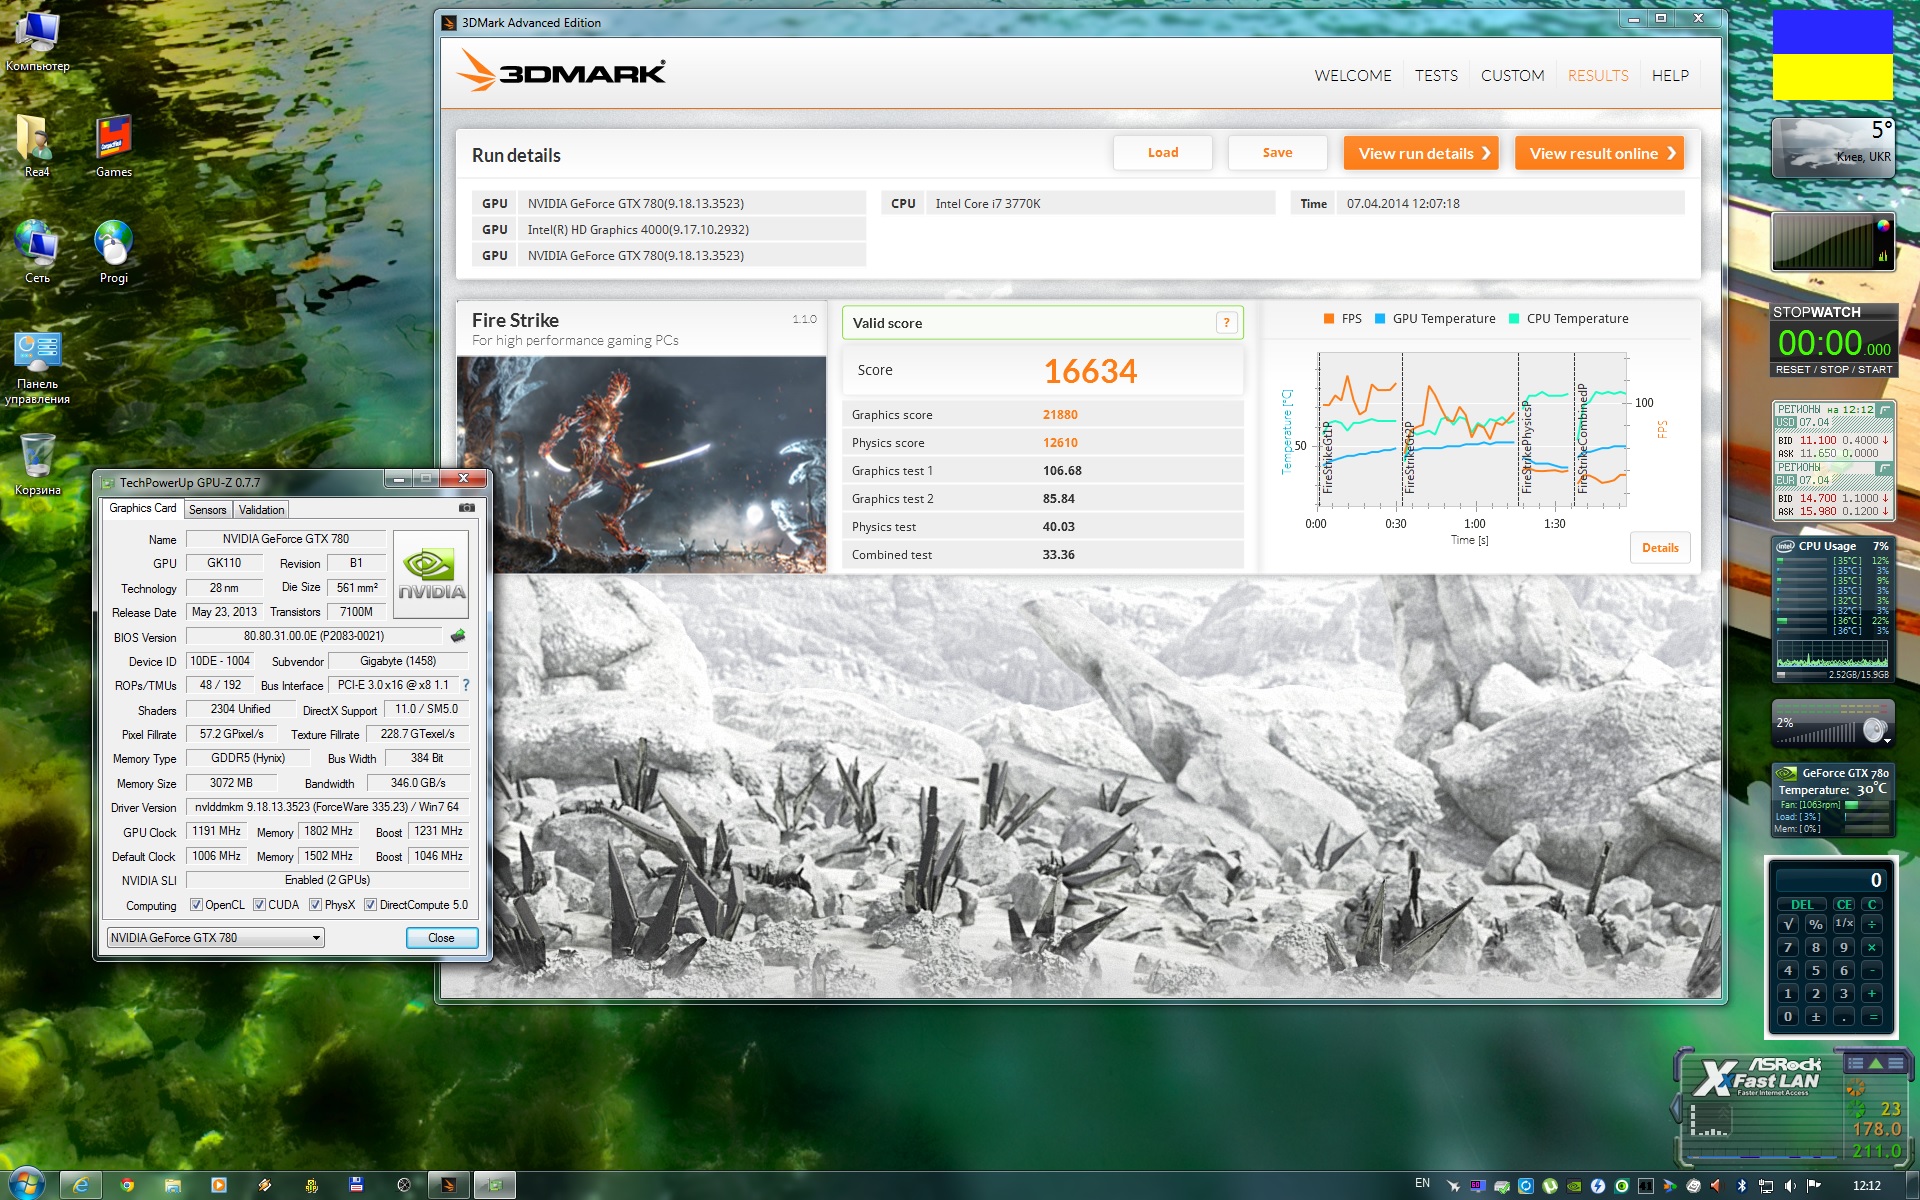Open the Progi desktop icon
Viewport: 1920px width, 1200px height.
click(114, 252)
